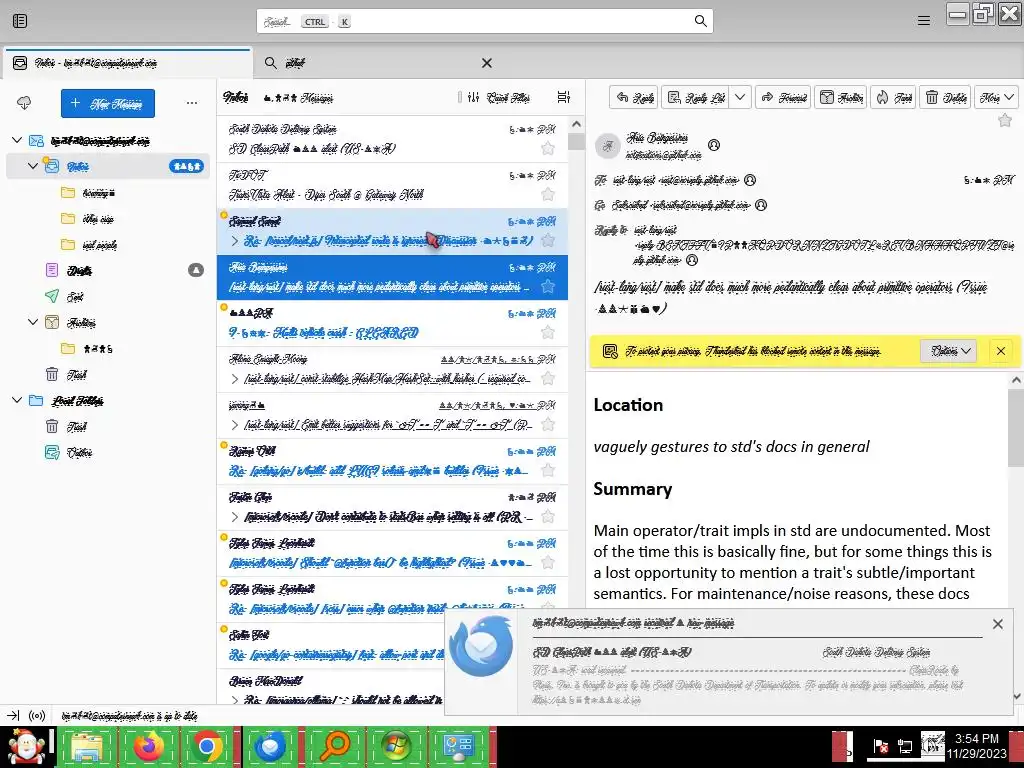Star the open message in header pane

1005,120
